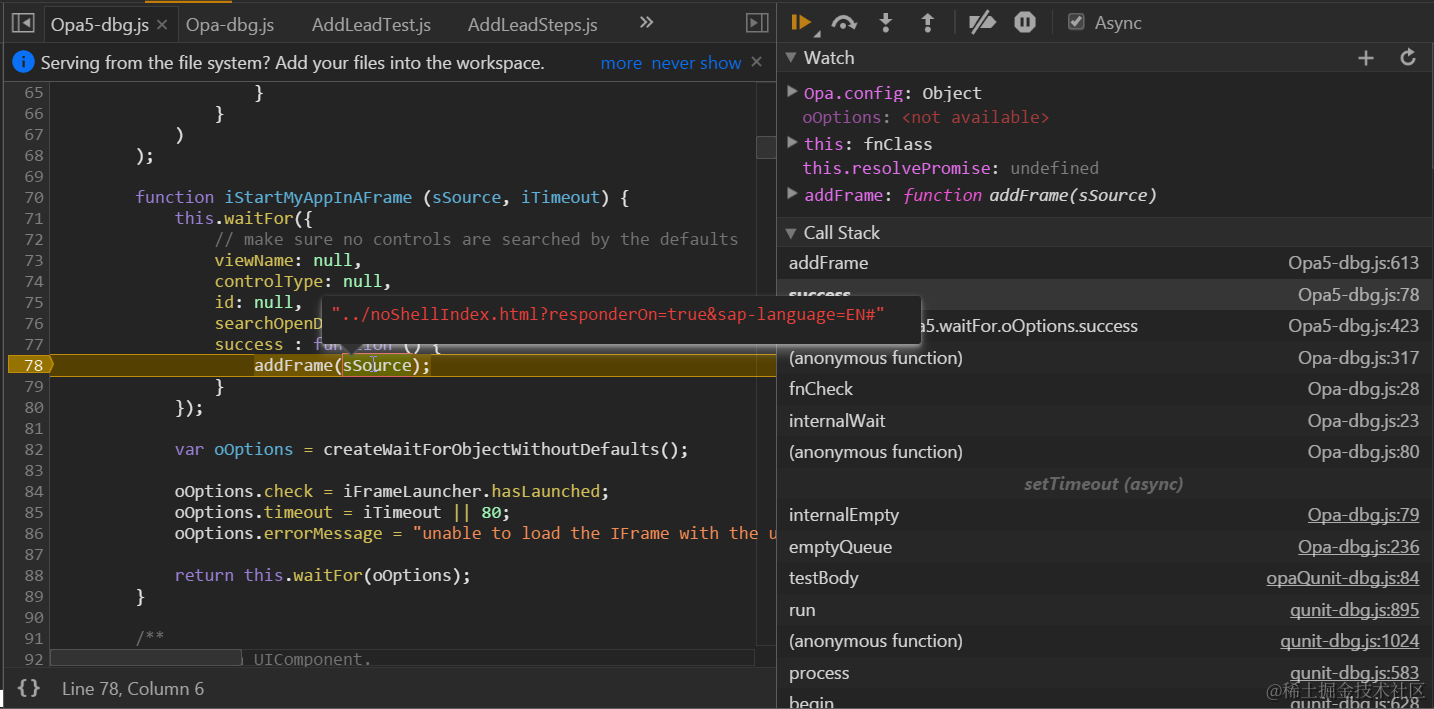This screenshot has width=1434, height=709.
Task: Open the opaQunit-dbg.js:84 source link
Action: tap(1342, 578)
